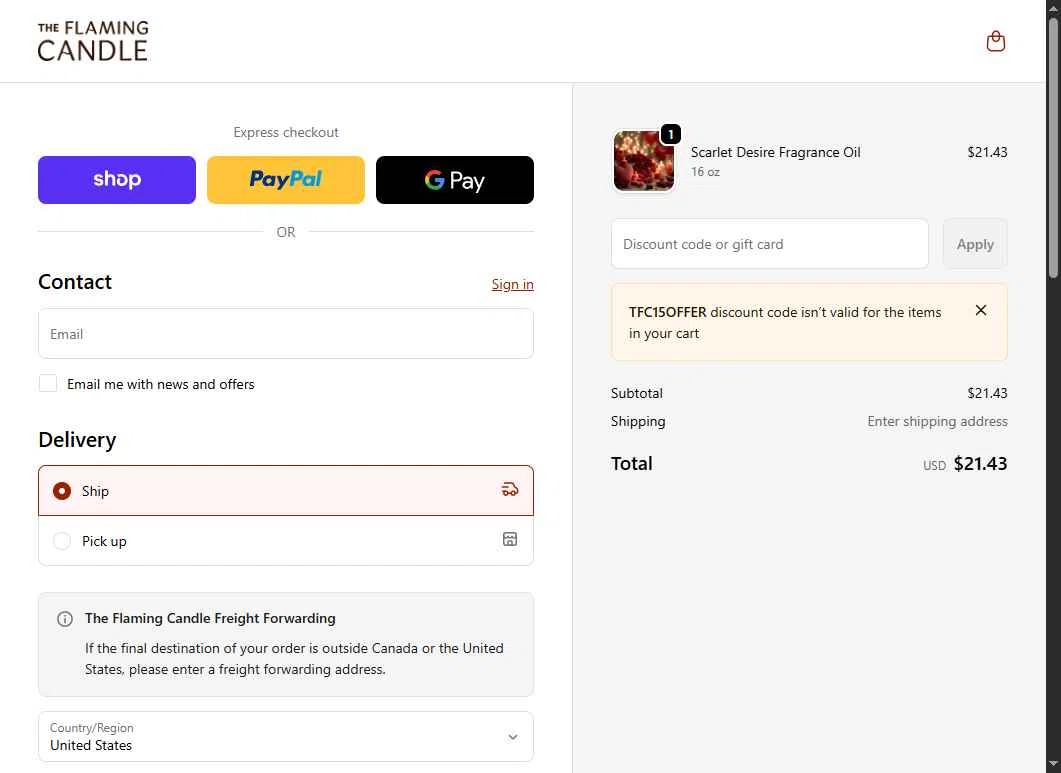This screenshot has height=773, width=1061.
Task: Pay with Shop express checkout
Action: click(x=117, y=180)
